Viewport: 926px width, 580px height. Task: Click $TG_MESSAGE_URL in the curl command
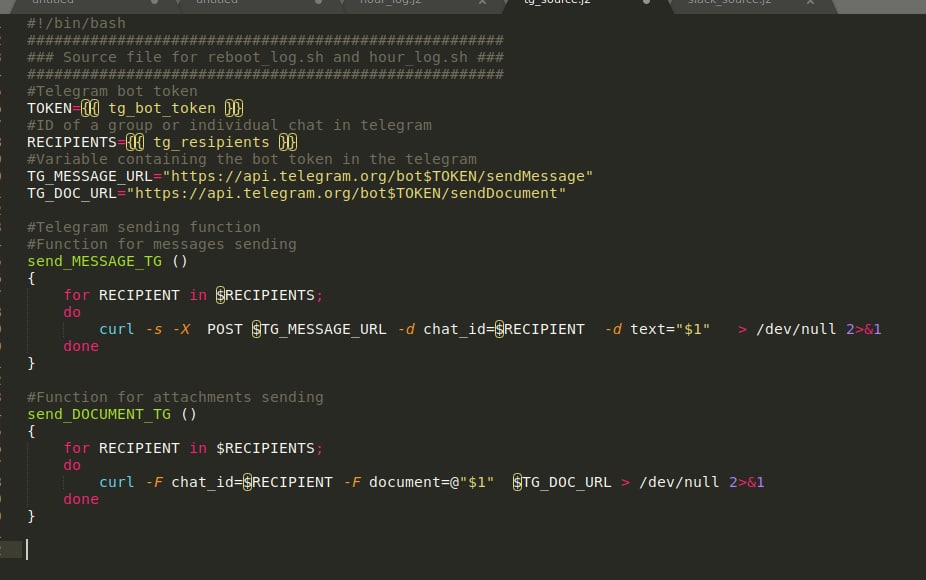tap(319, 330)
